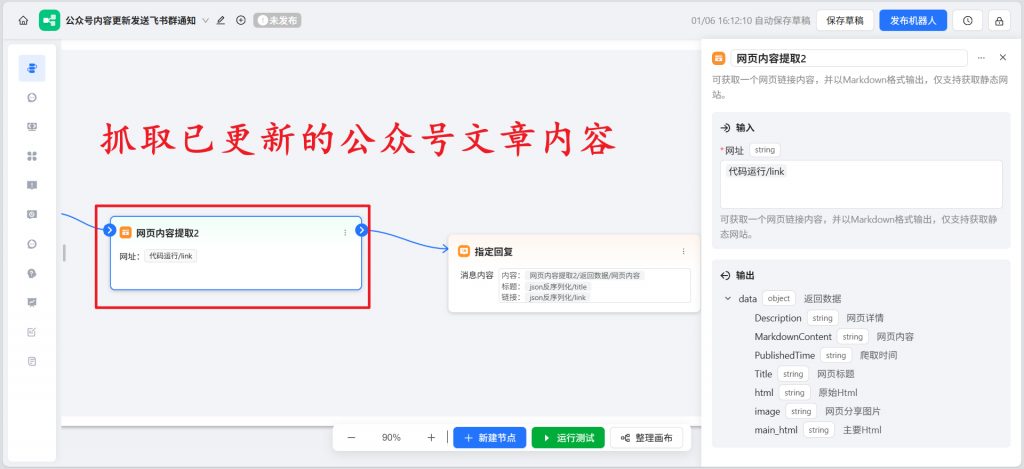Screen dimensions: 1024x469
Task: Click sidebar collapse handle bar
Action: click(64, 253)
